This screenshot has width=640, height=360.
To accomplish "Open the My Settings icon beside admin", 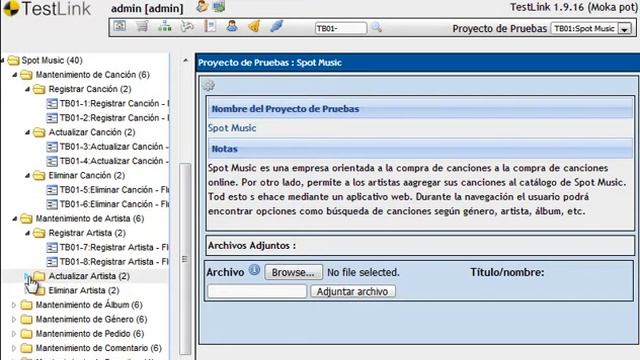I will (202, 7).
